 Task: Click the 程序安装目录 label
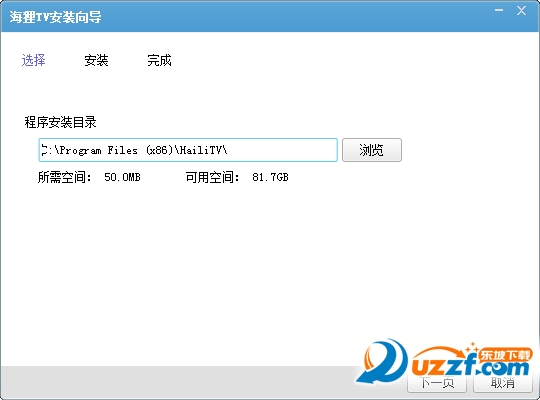[60, 122]
